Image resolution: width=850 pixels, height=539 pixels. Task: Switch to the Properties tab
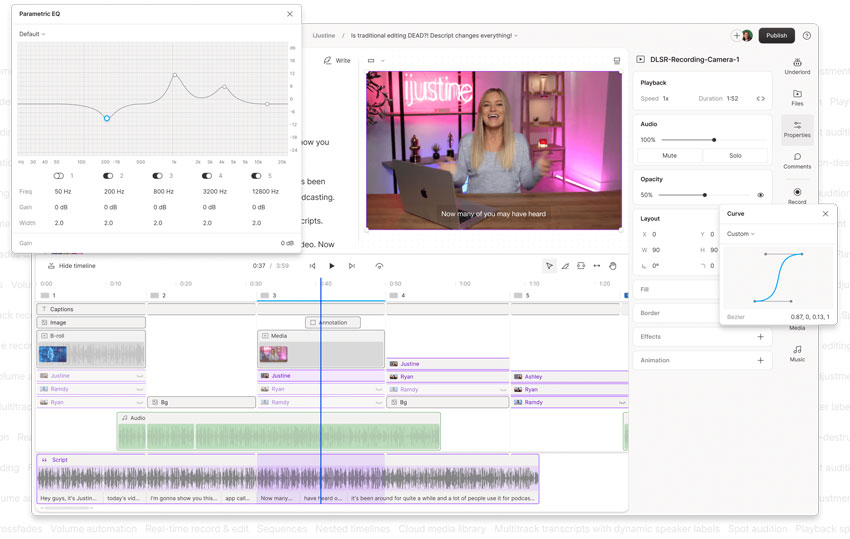point(797,128)
